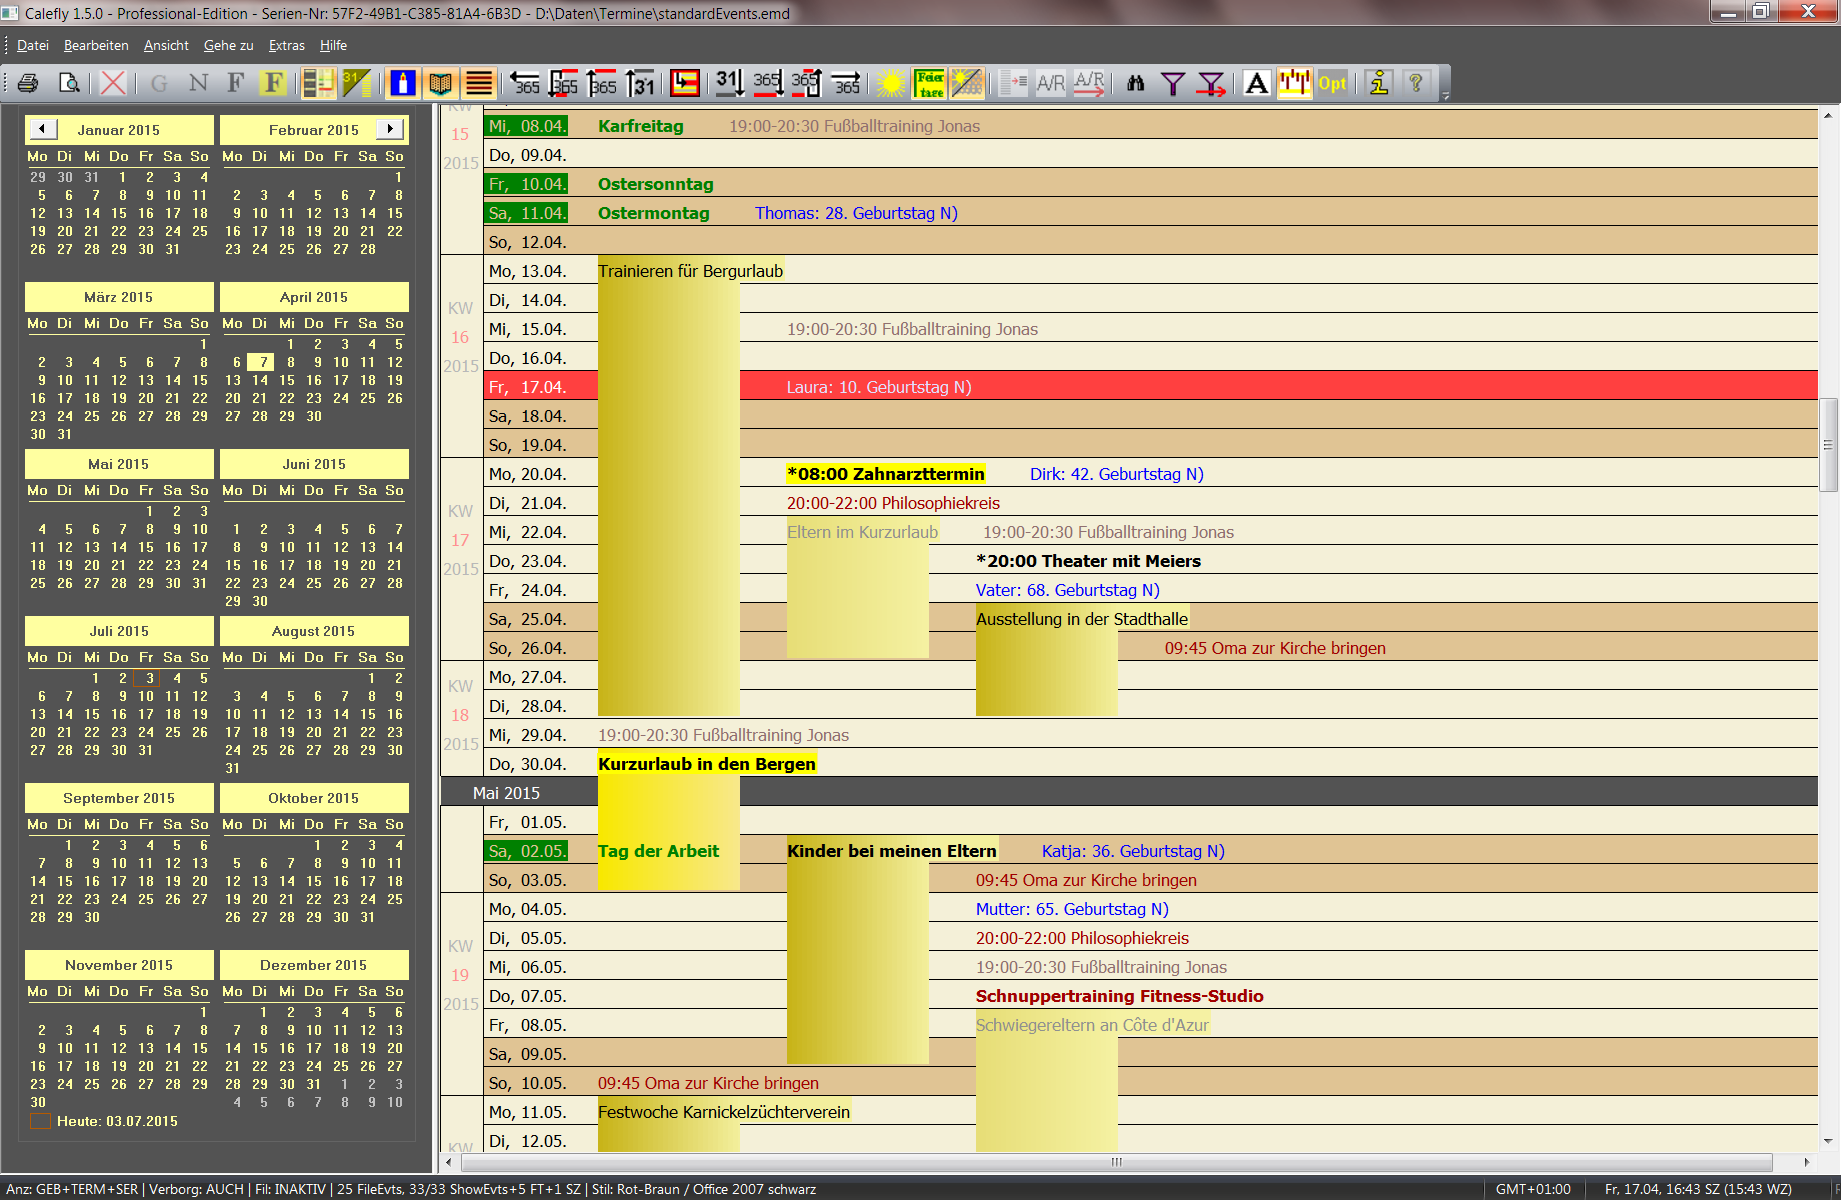Click the 365 down-arrow bracket icon
The height and width of the screenshot is (1200, 1841).
tap(563, 83)
